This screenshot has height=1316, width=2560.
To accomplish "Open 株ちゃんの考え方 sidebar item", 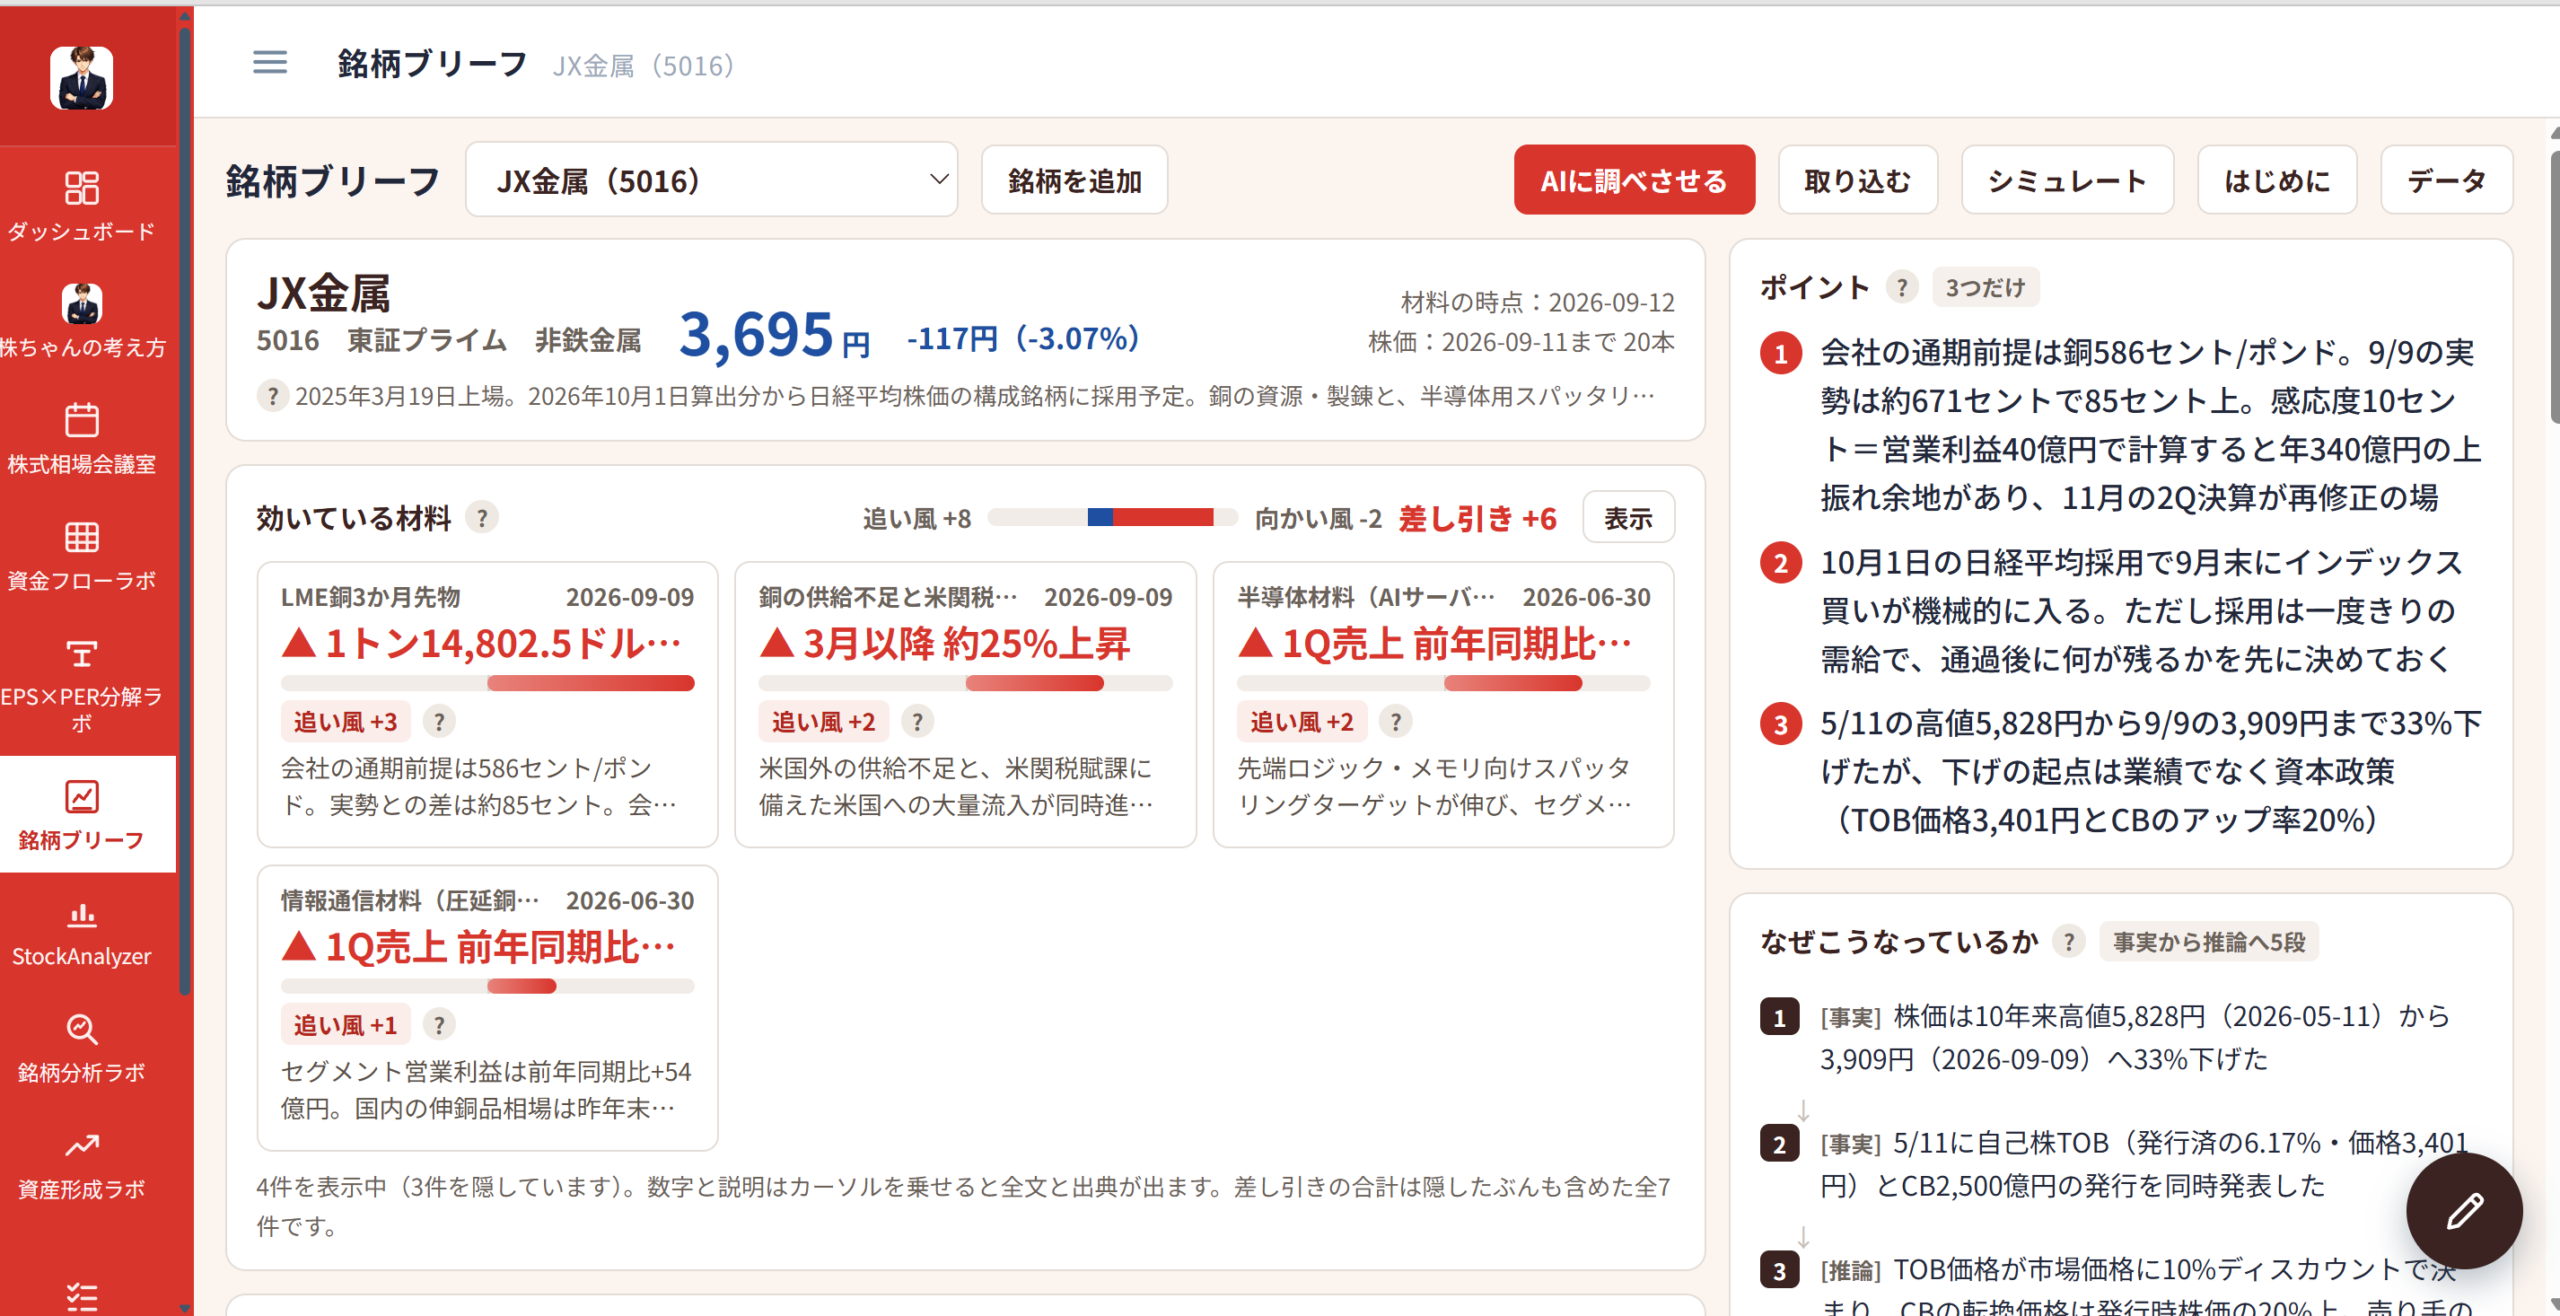I will coord(82,321).
